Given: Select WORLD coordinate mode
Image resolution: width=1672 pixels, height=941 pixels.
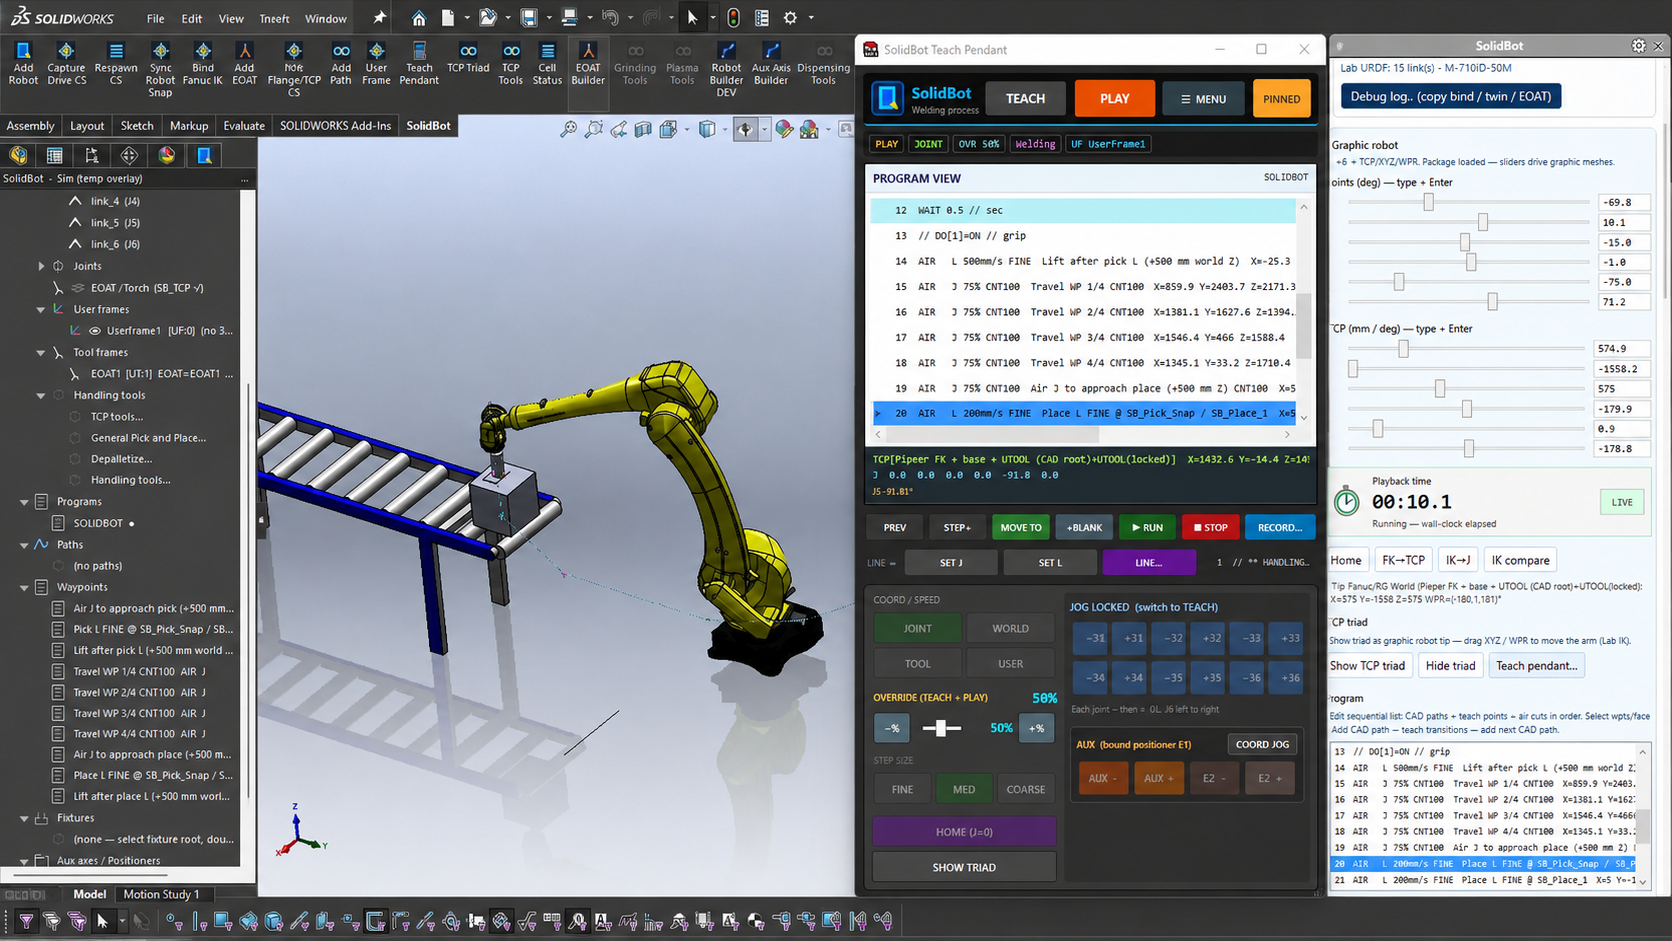Looking at the screenshot, I should click(1010, 629).
